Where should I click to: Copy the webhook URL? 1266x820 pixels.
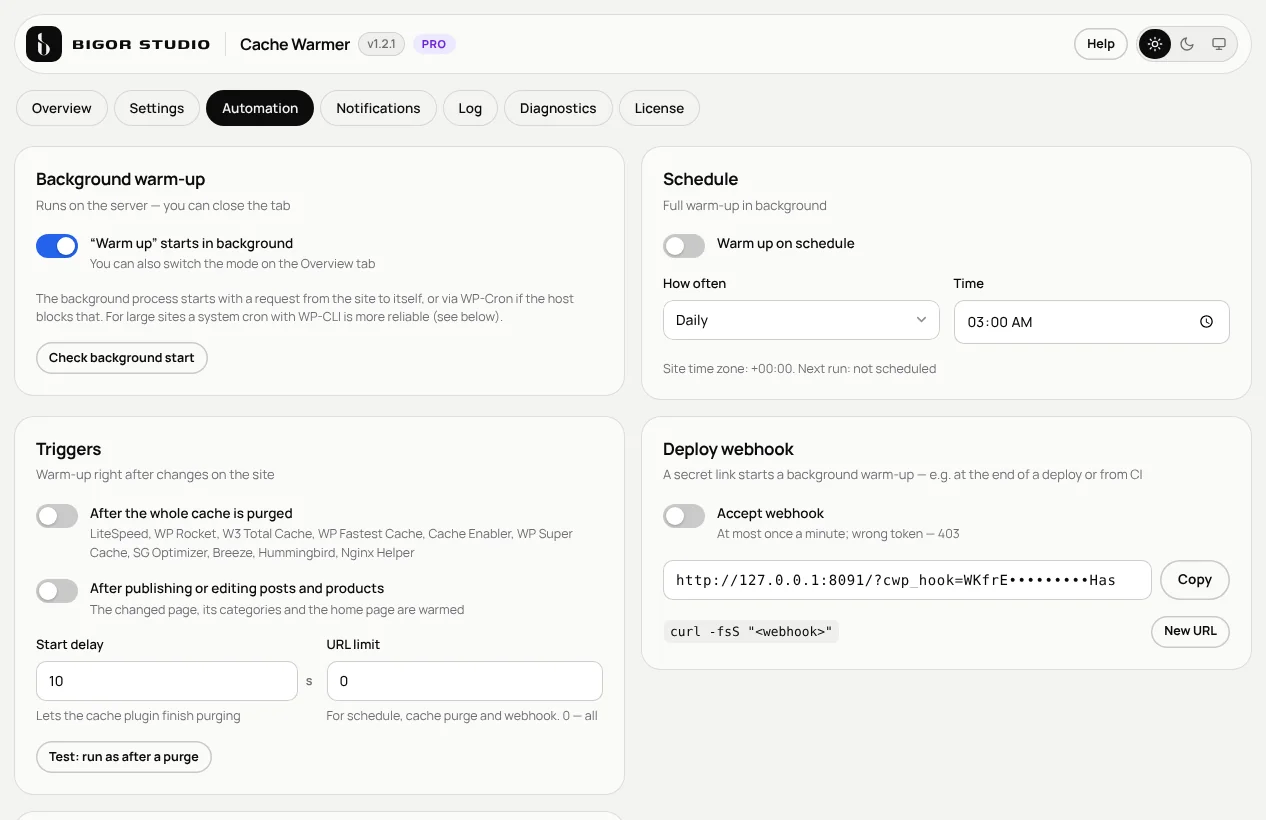1194,580
